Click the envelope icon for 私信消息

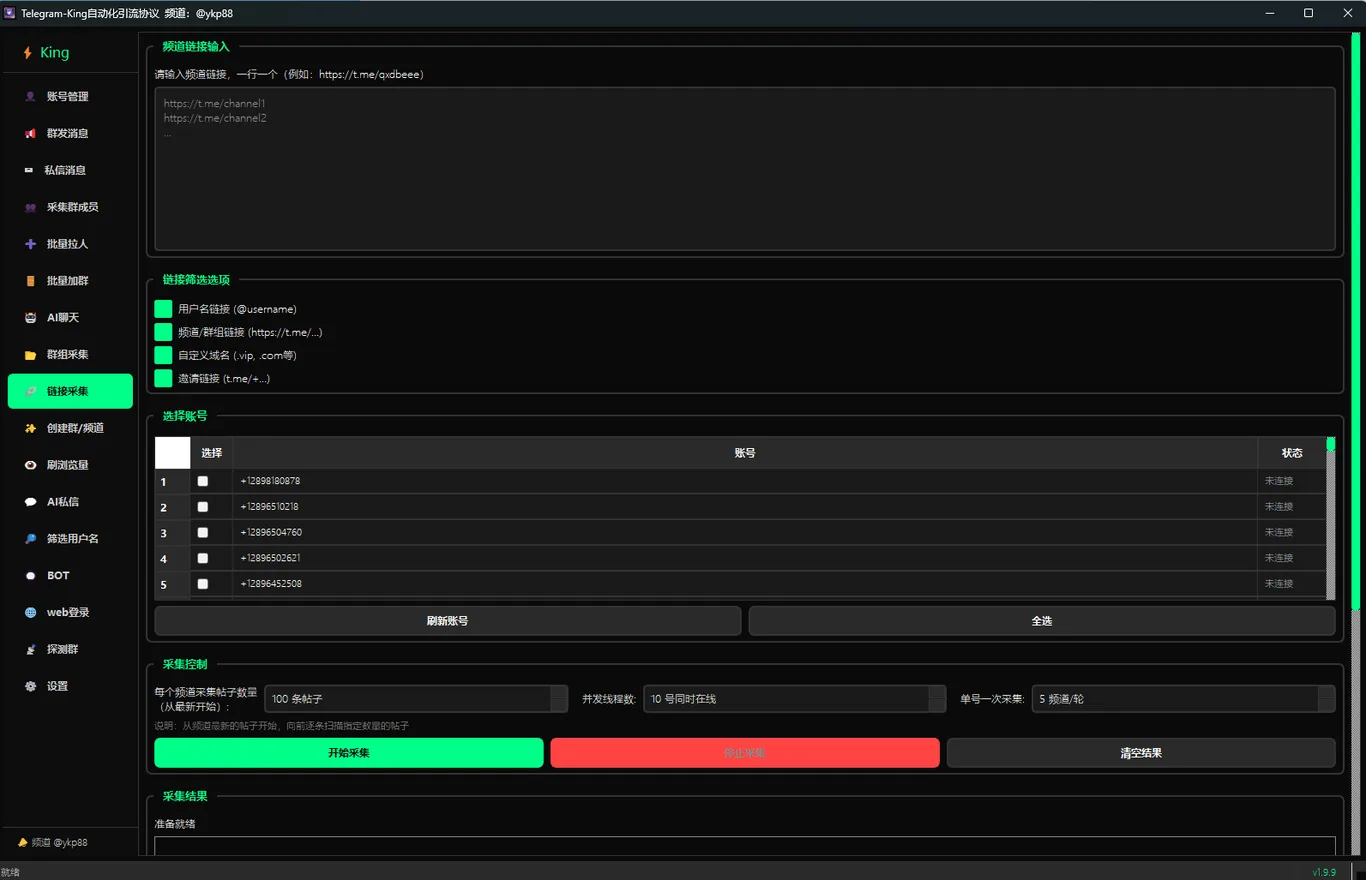30,171
